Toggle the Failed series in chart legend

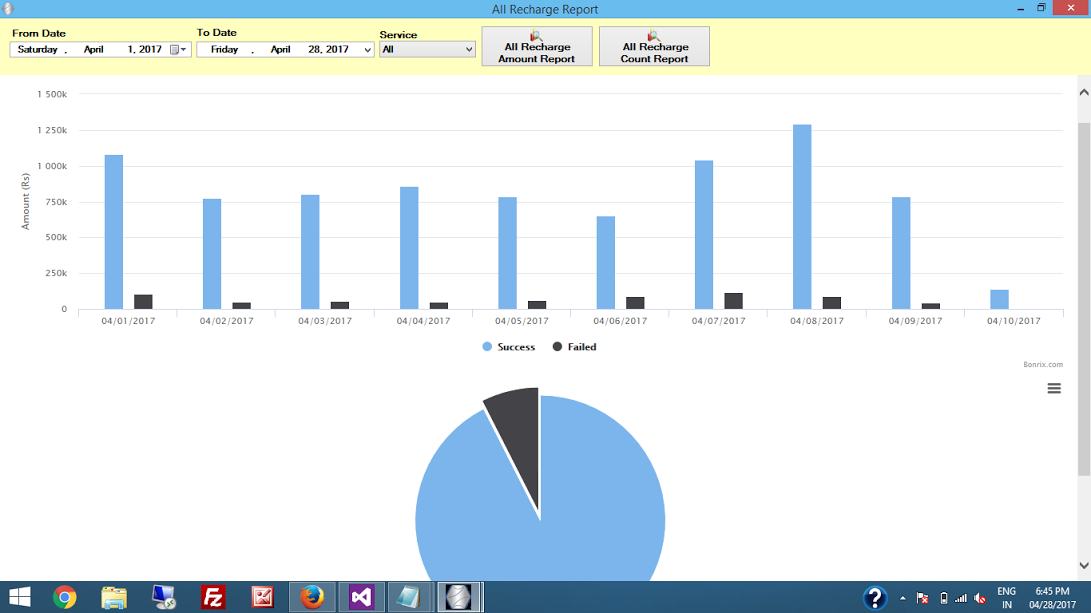coord(574,347)
